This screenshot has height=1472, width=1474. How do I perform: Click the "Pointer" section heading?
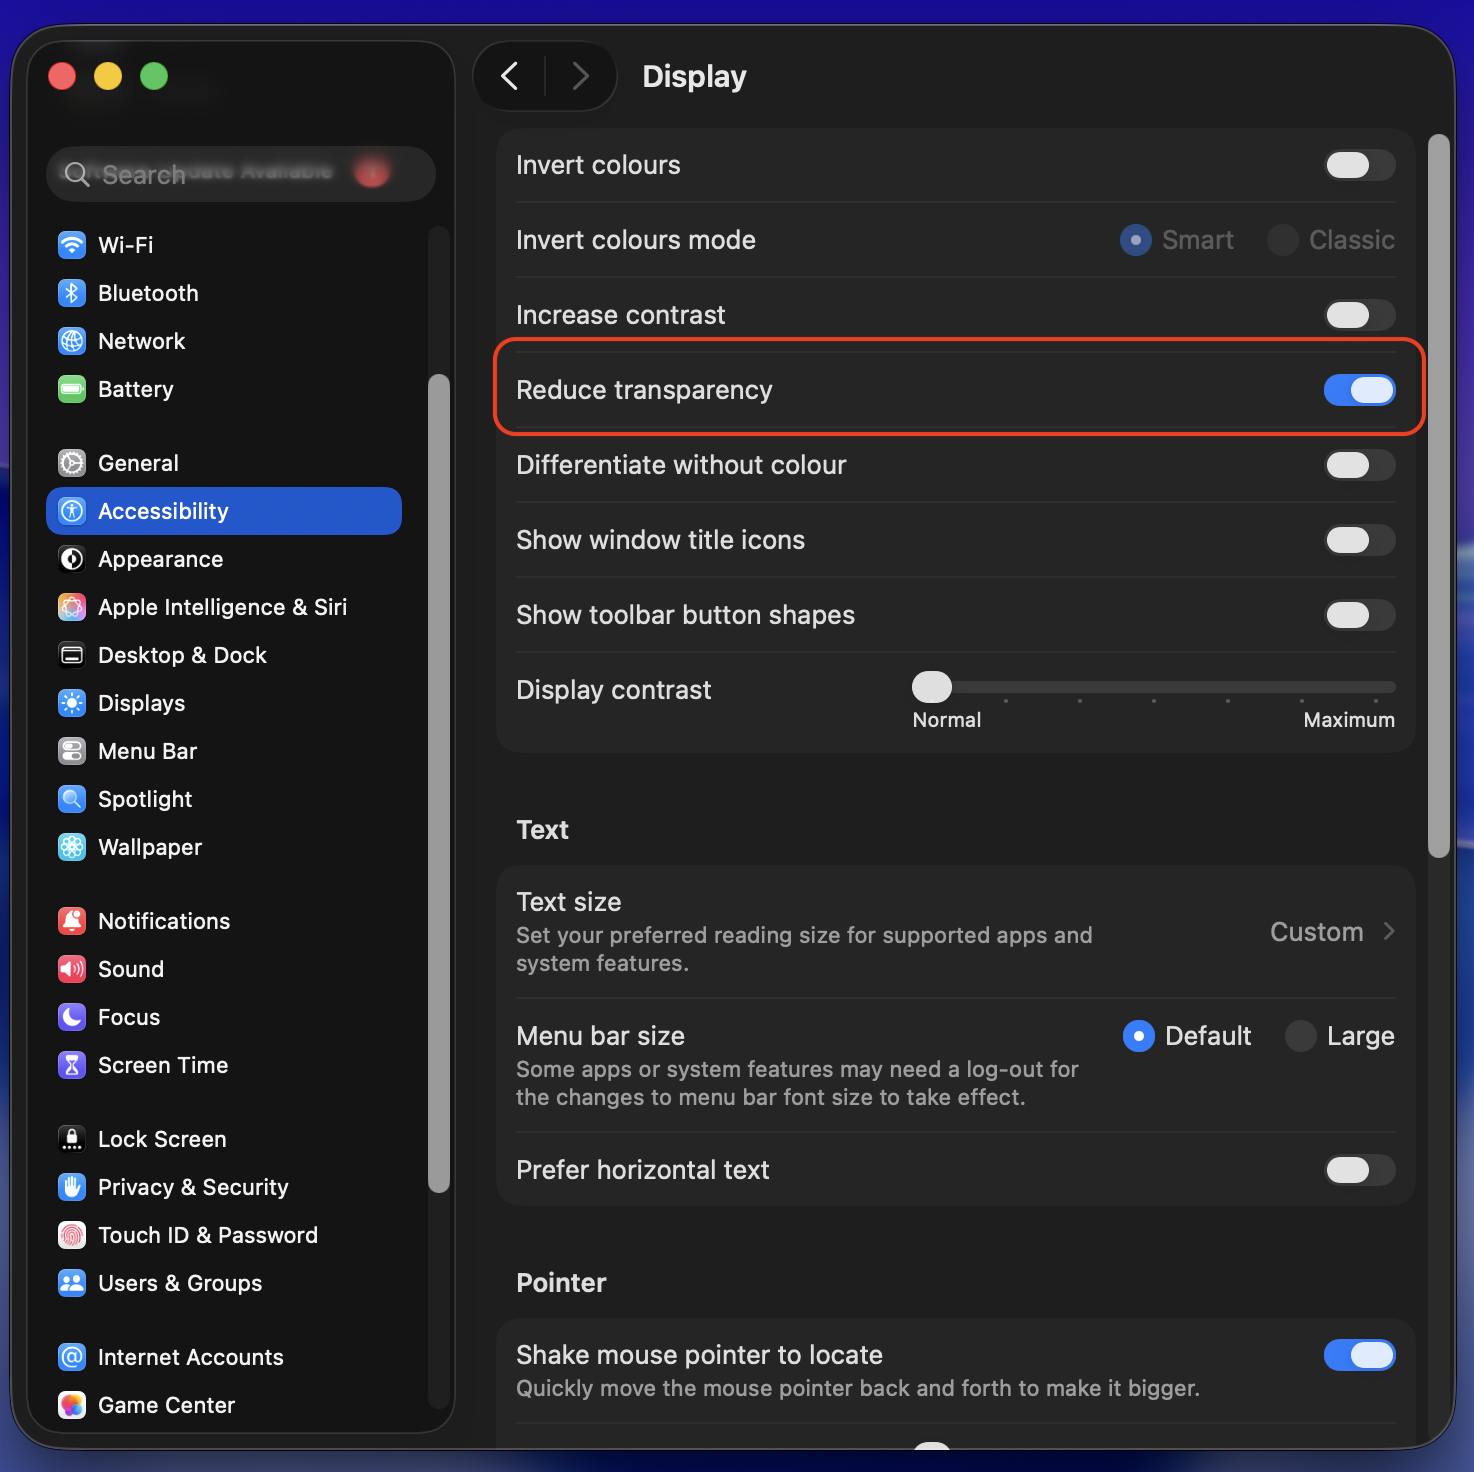(x=561, y=1283)
